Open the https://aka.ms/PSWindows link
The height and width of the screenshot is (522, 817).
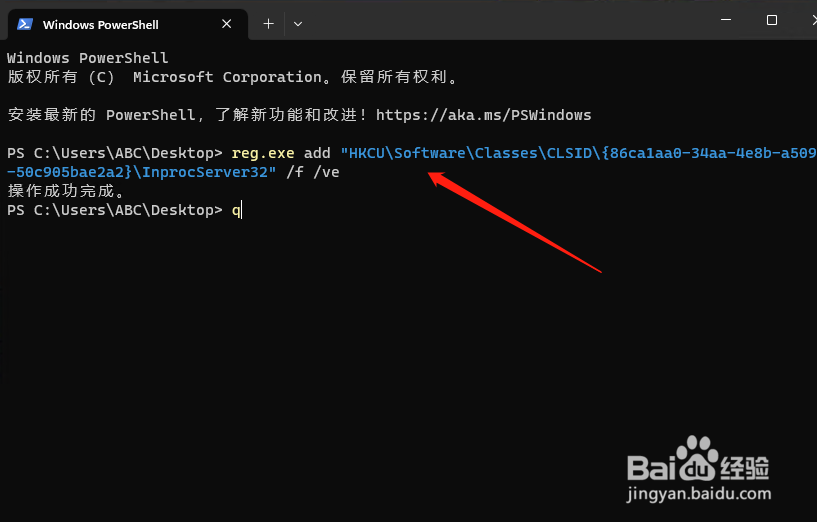(484, 115)
